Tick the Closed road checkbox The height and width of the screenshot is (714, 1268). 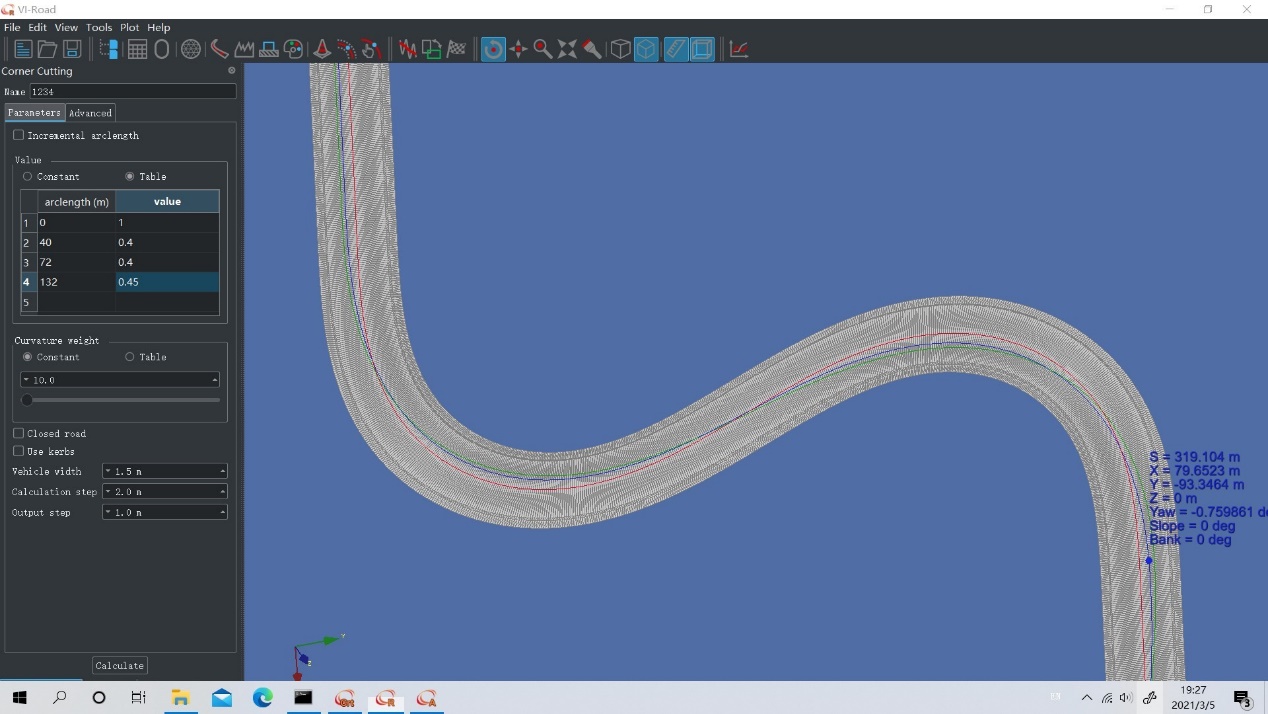pos(18,433)
